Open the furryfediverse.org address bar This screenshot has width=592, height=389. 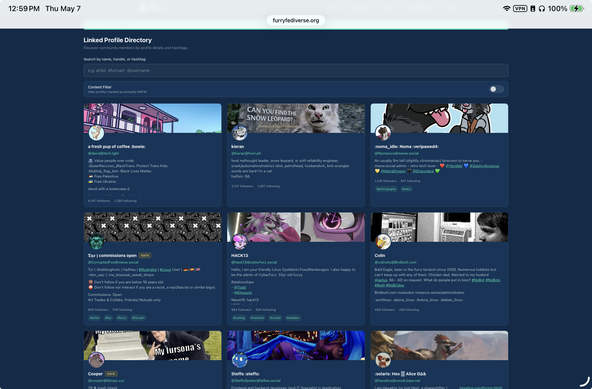point(296,20)
